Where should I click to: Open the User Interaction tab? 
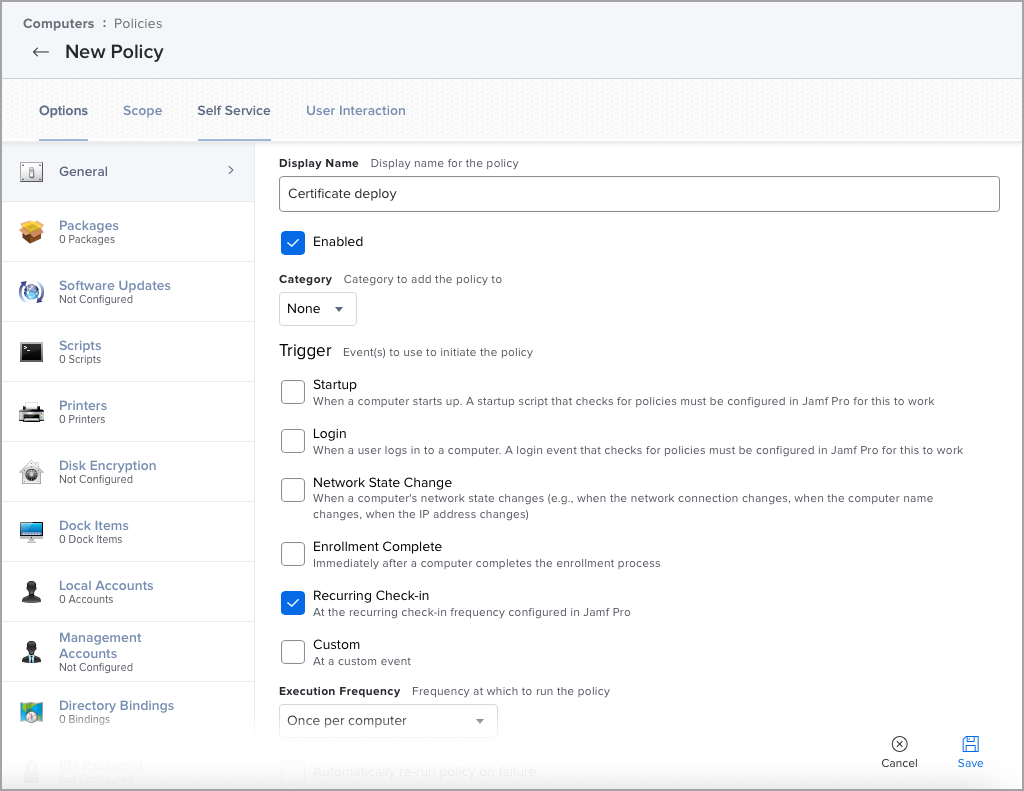click(x=356, y=111)
